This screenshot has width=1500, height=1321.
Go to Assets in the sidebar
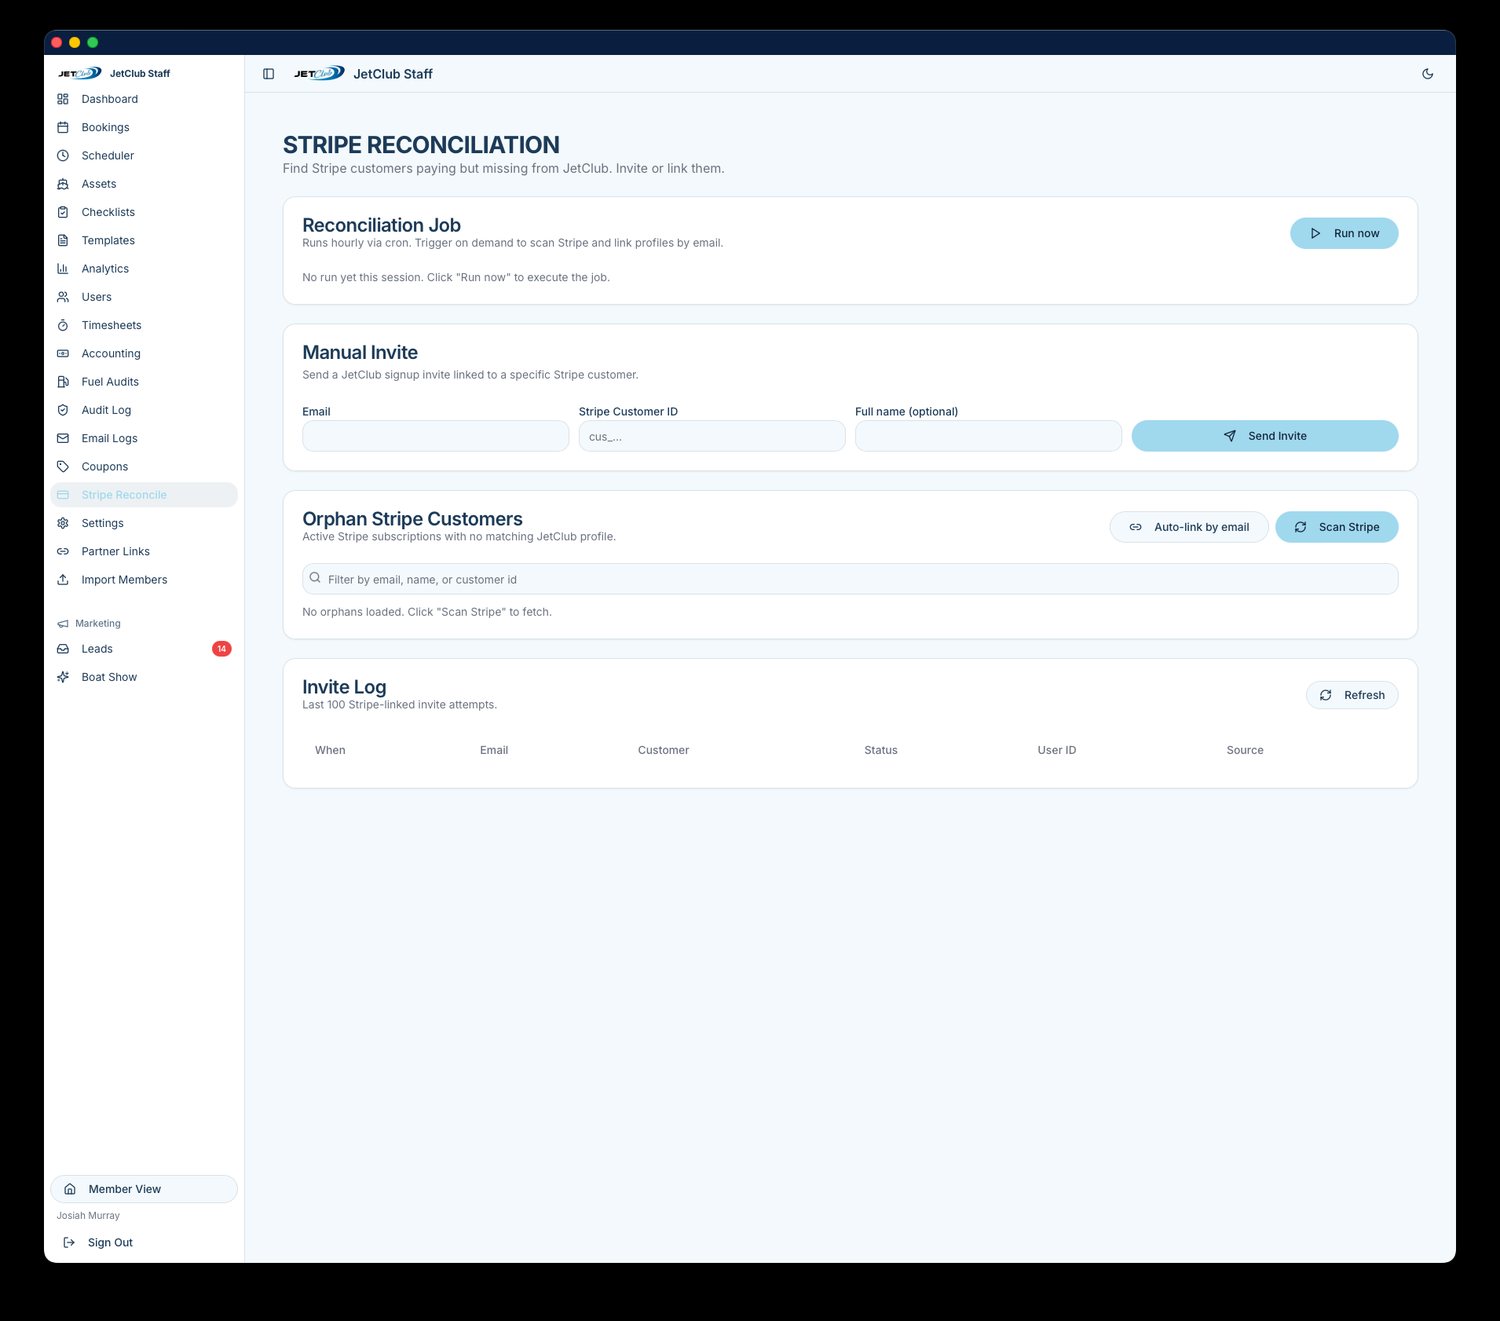coord(144,184)
